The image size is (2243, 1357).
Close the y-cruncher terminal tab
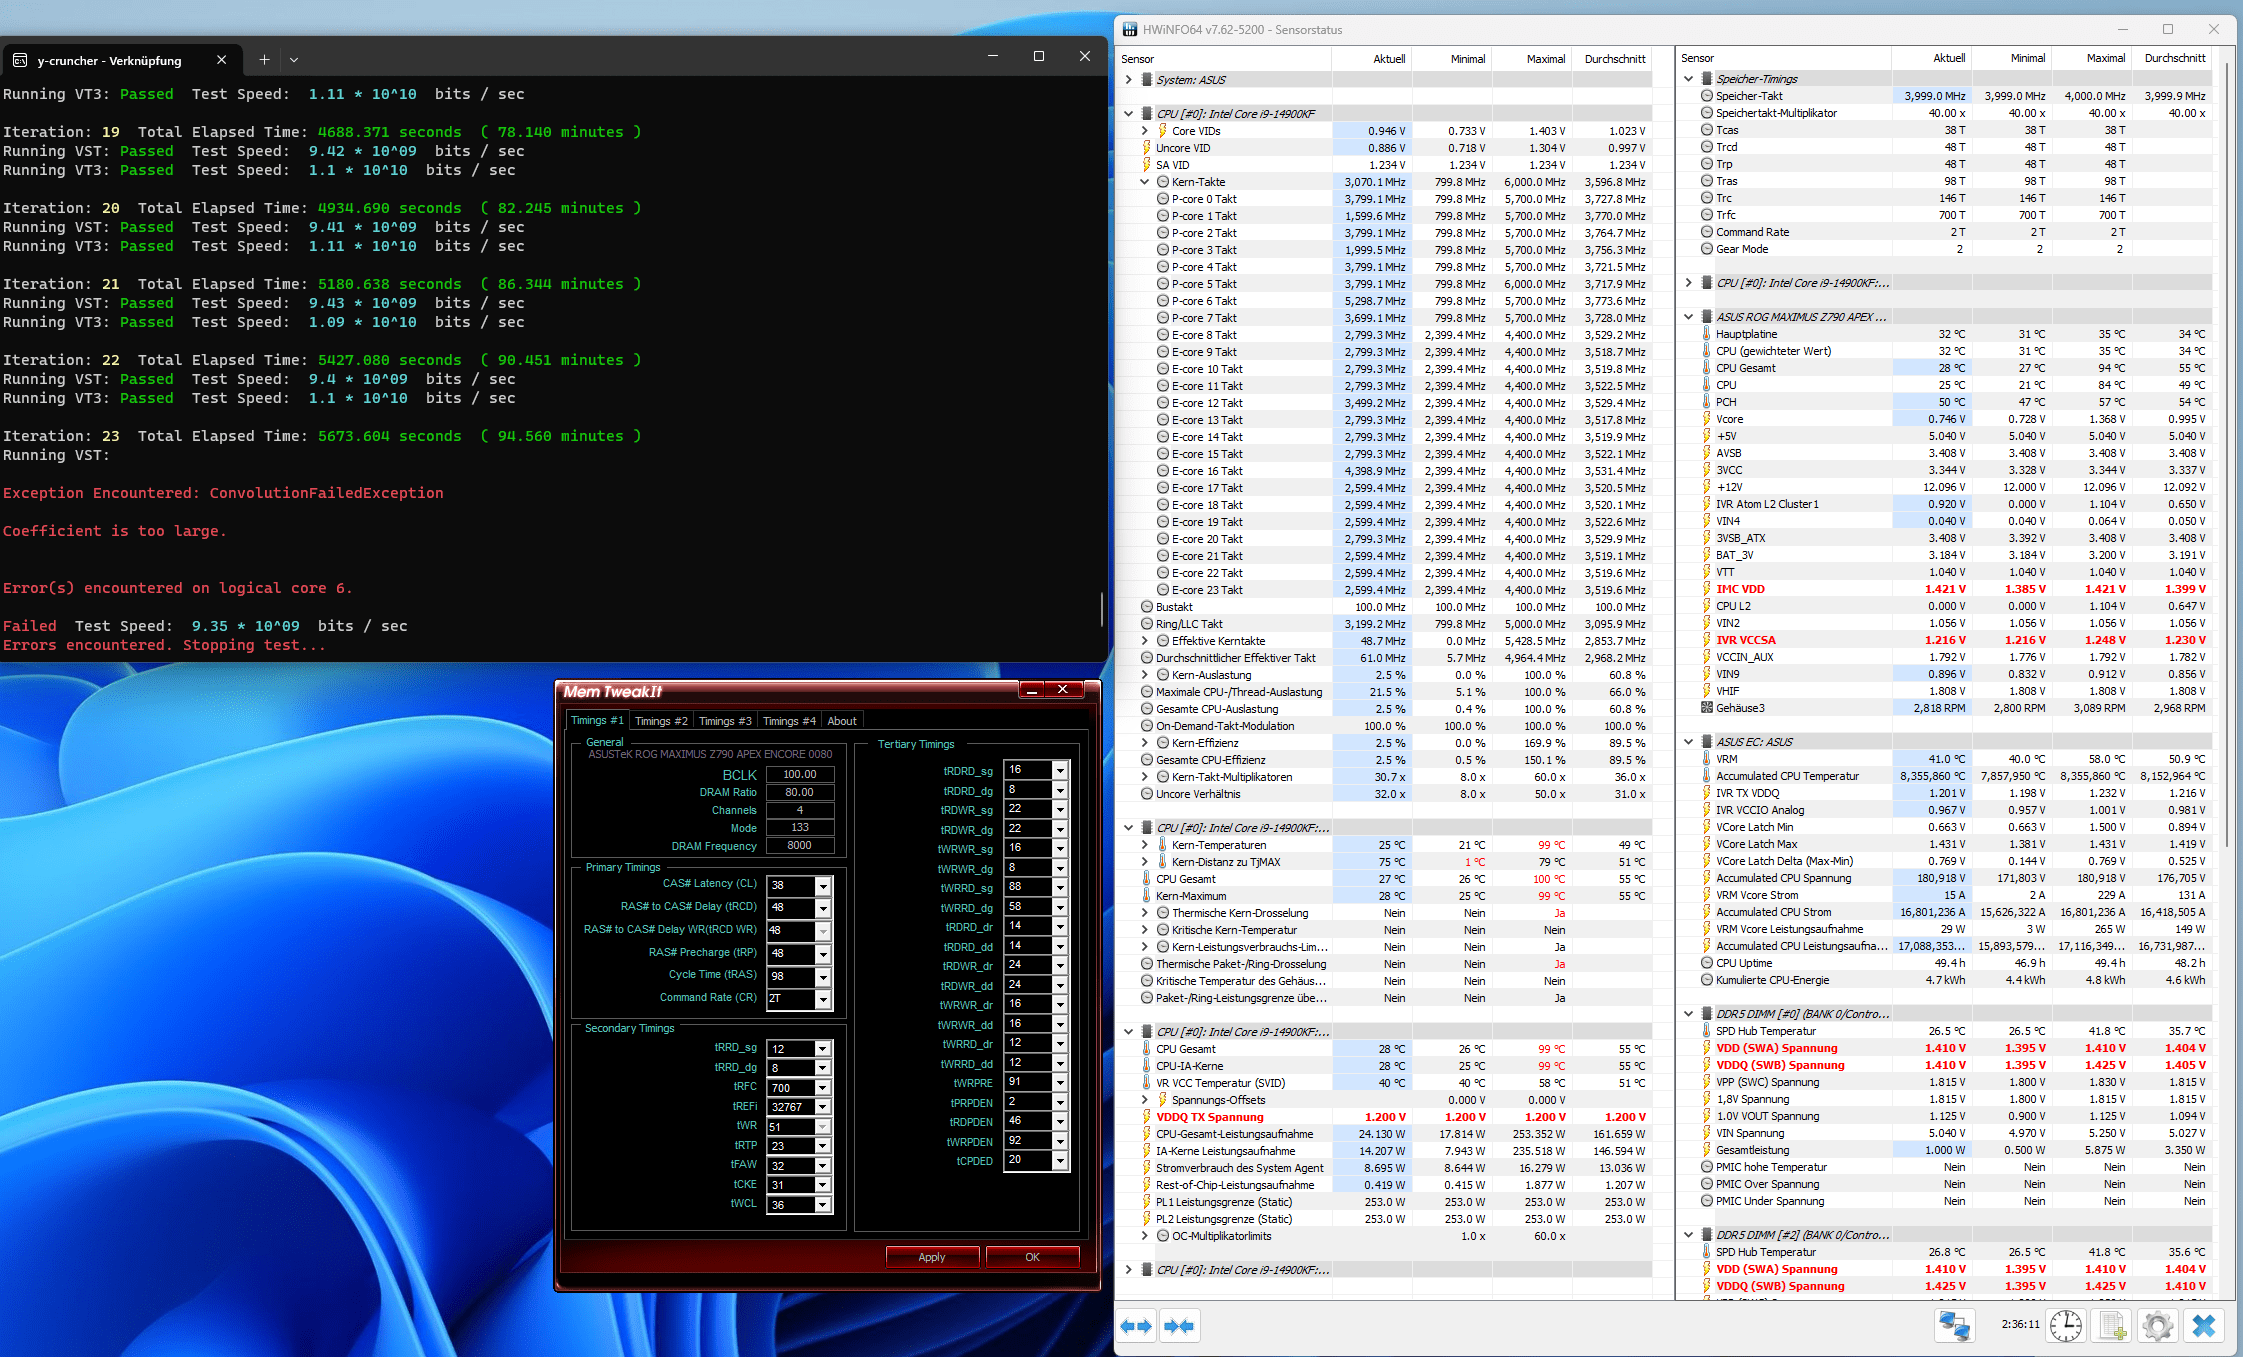tap(221, 60)
